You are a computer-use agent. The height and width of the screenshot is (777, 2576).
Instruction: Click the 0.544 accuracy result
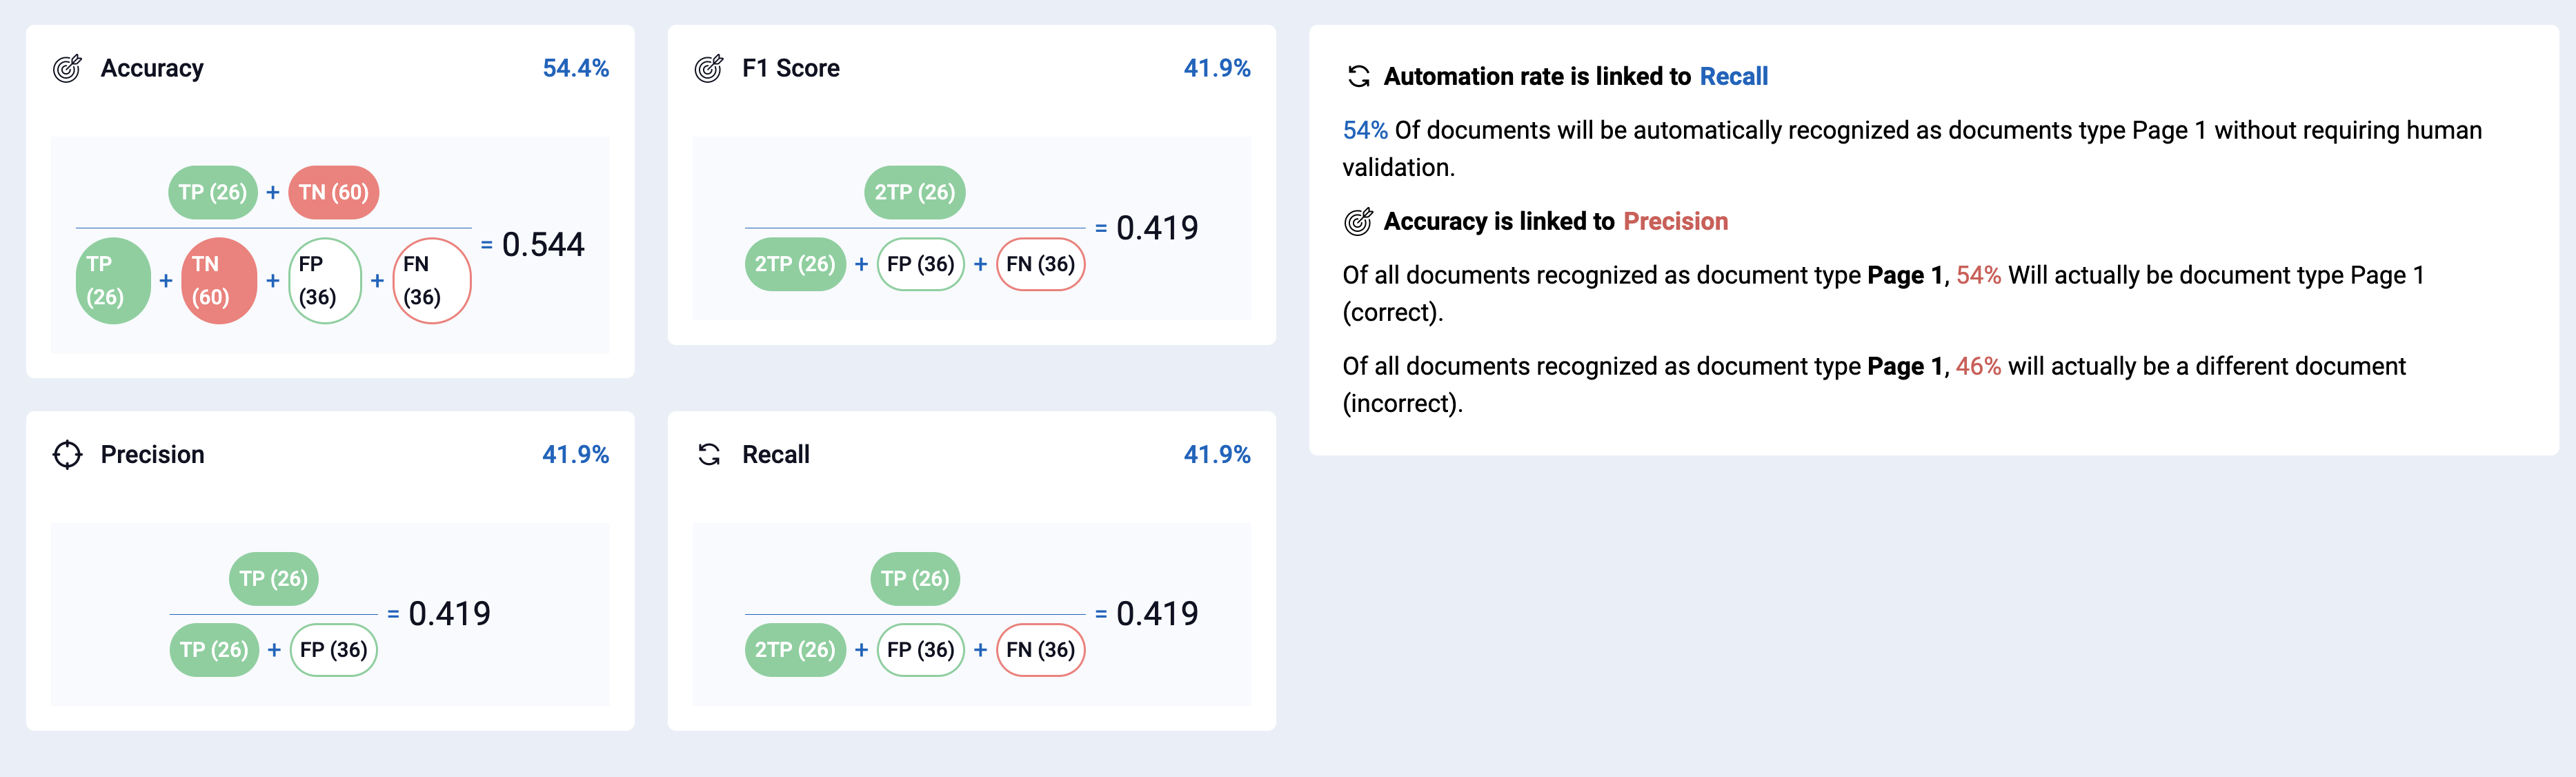click(543, 244)
